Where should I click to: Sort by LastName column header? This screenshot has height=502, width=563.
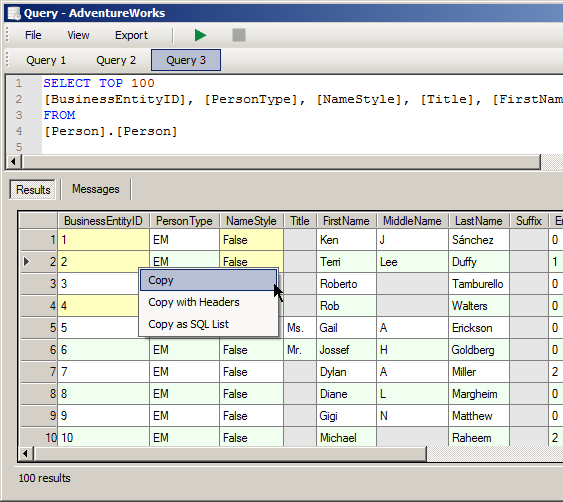click(479, 221)
